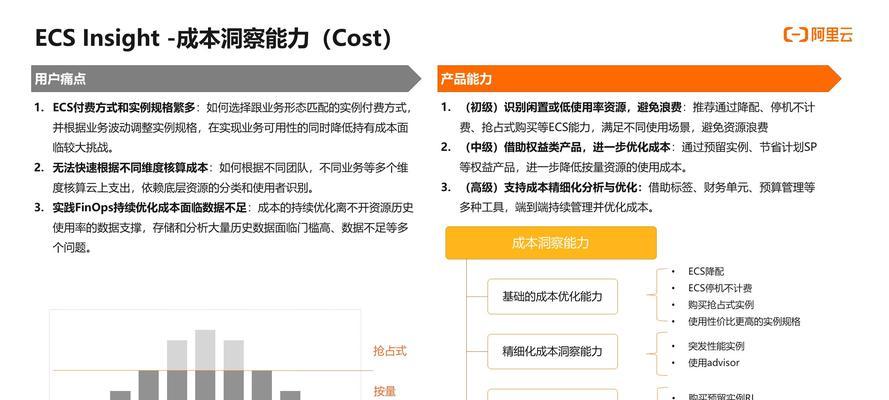Click the 基础的成本优化能力 box
The width and height of the screenshot is (889, 400).
(552, 296)
